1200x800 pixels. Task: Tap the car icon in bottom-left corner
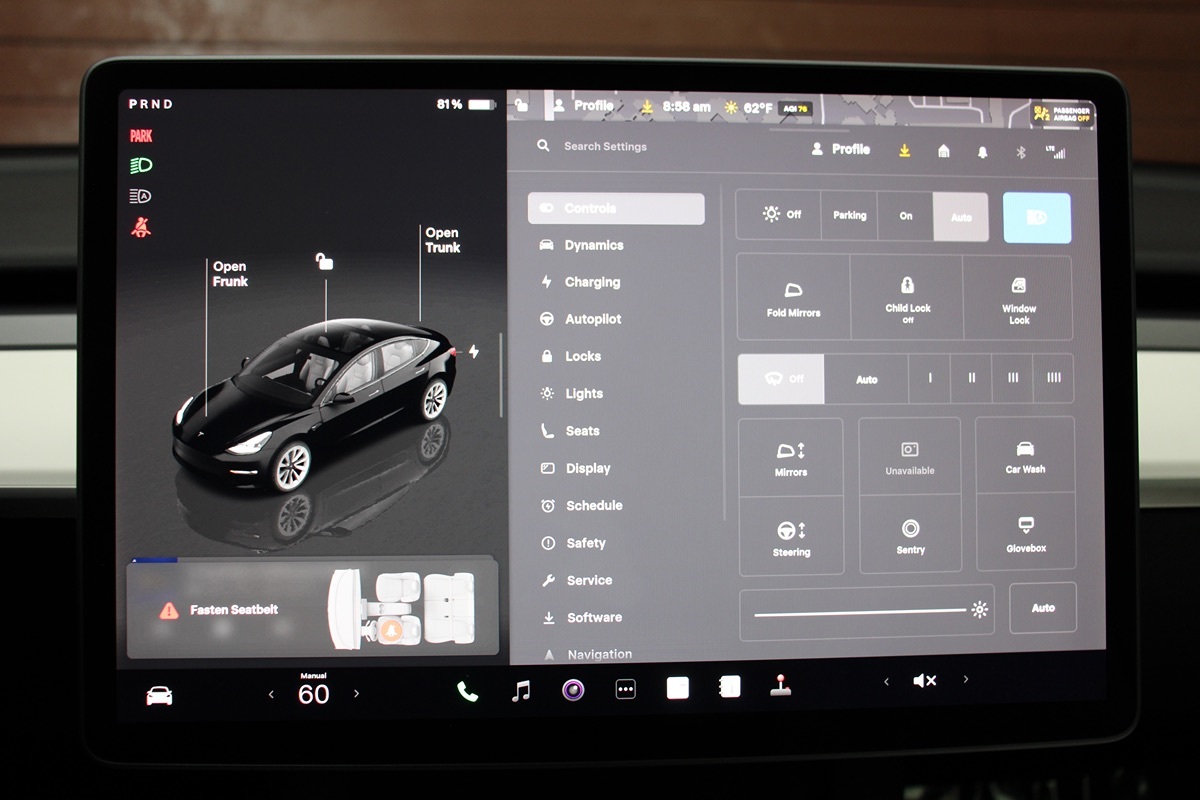coord(159,695)
